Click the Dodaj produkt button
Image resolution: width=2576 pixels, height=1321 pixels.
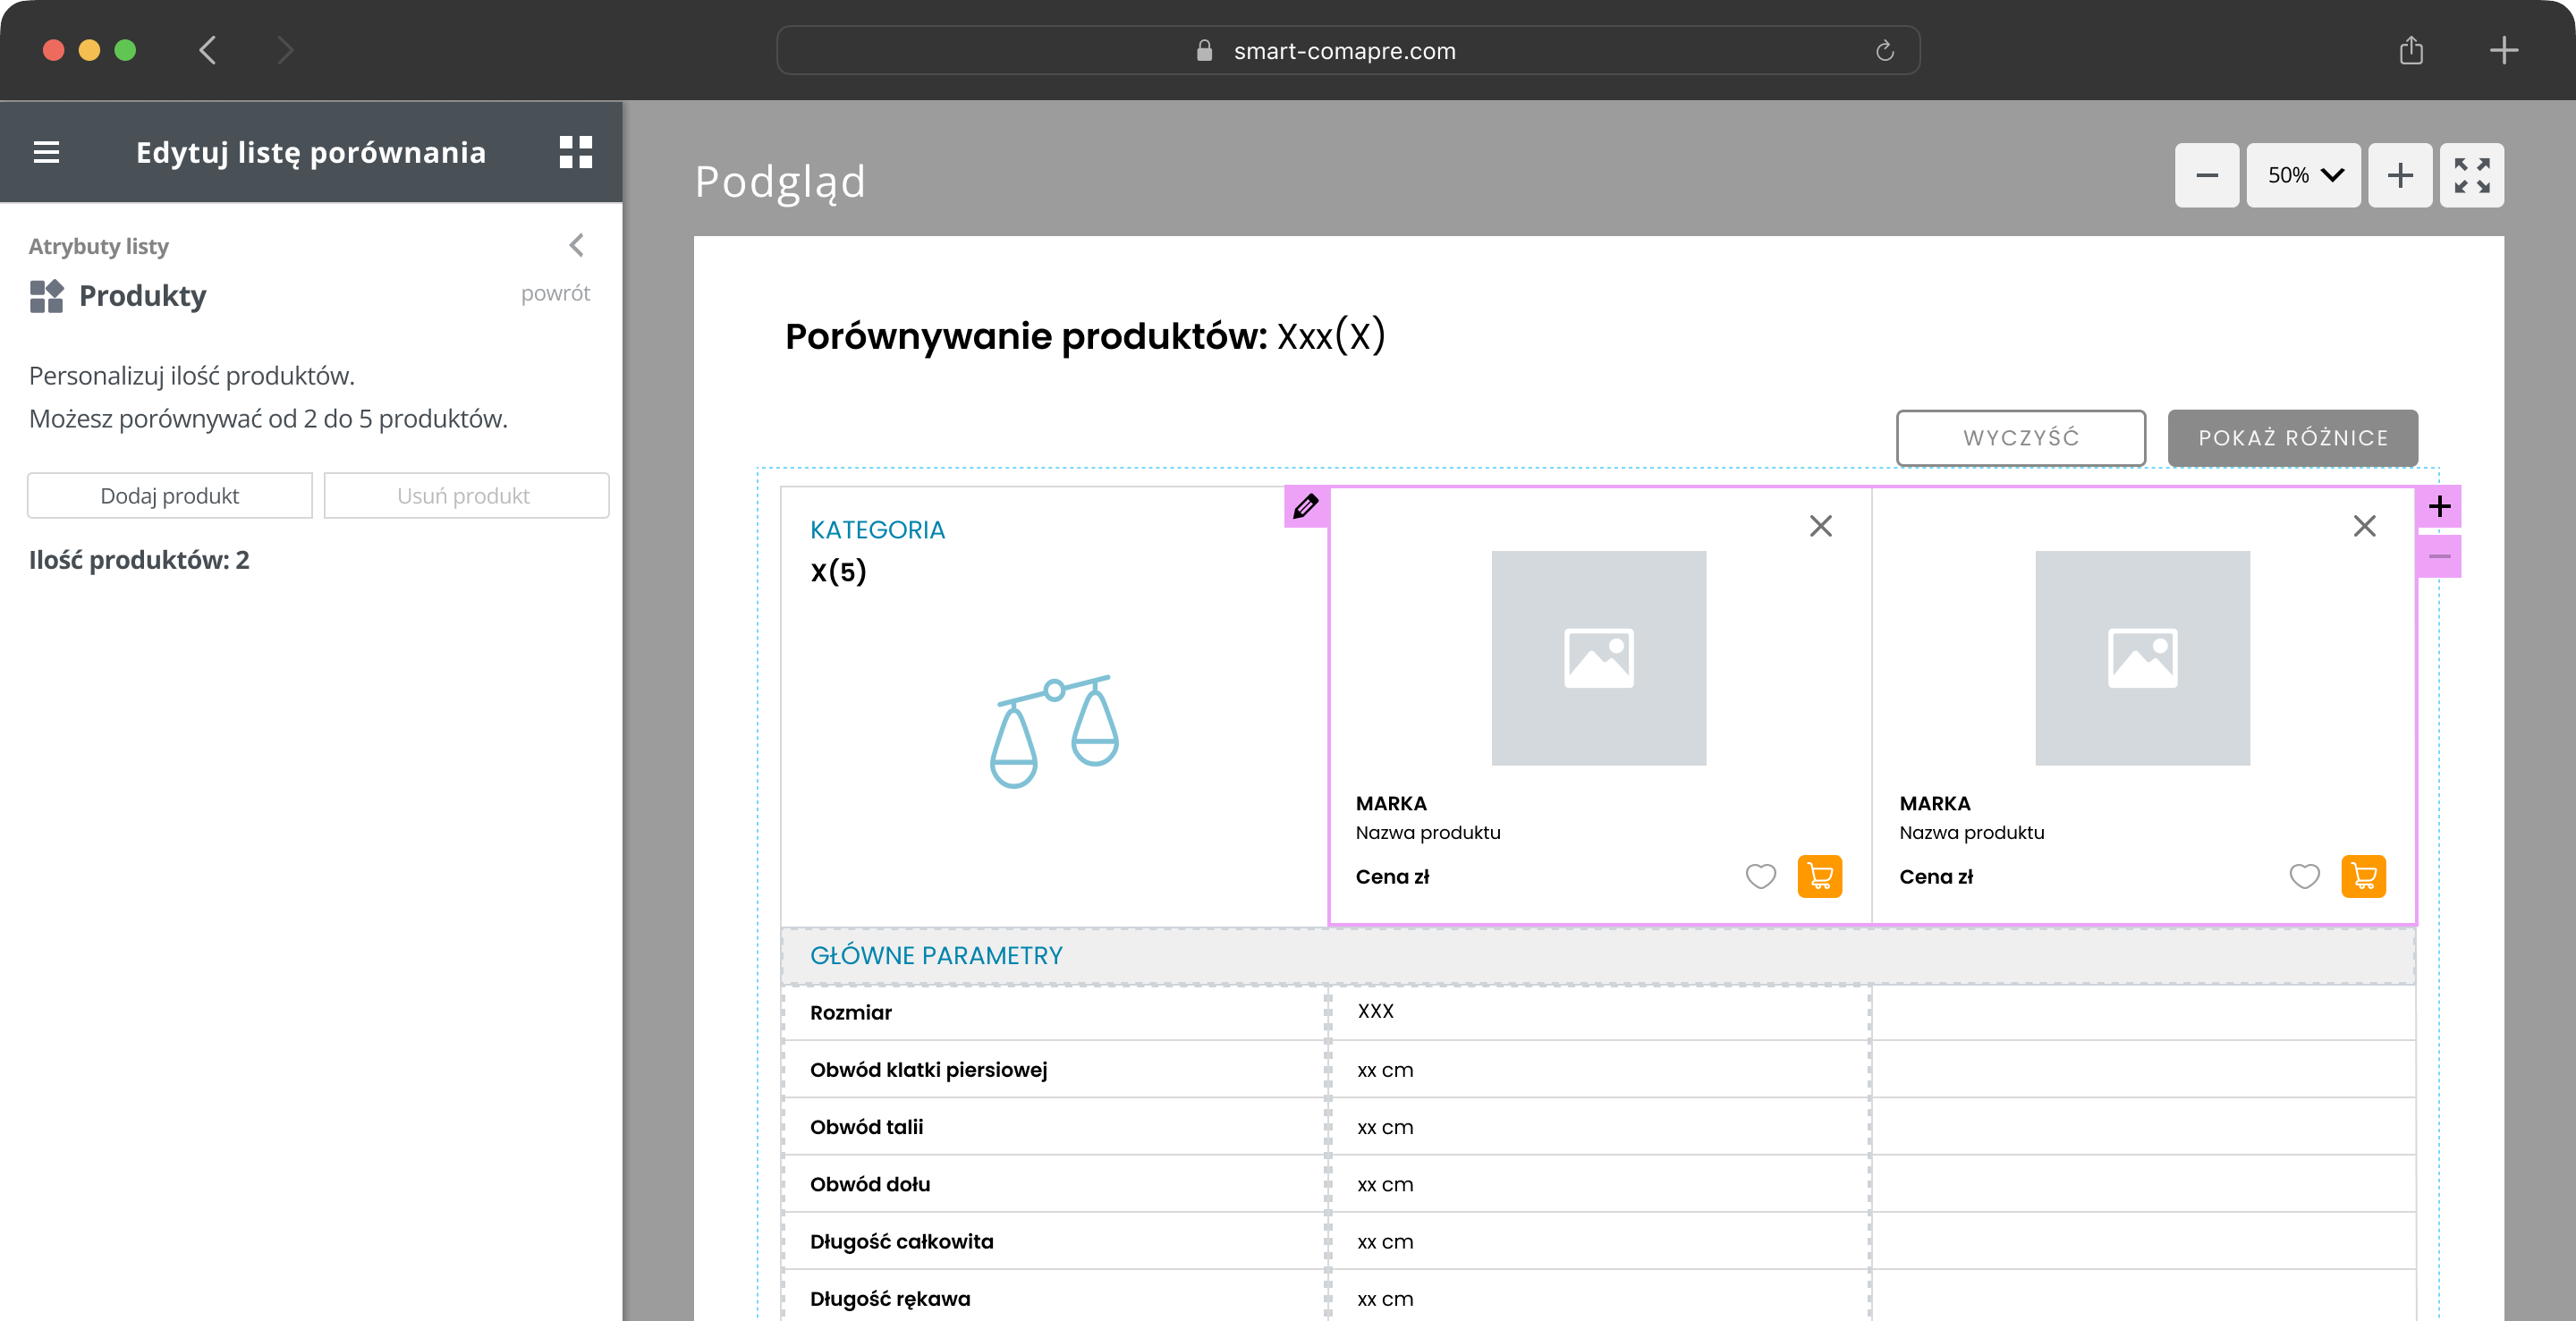pyautogui.click(x=170, y=496)
